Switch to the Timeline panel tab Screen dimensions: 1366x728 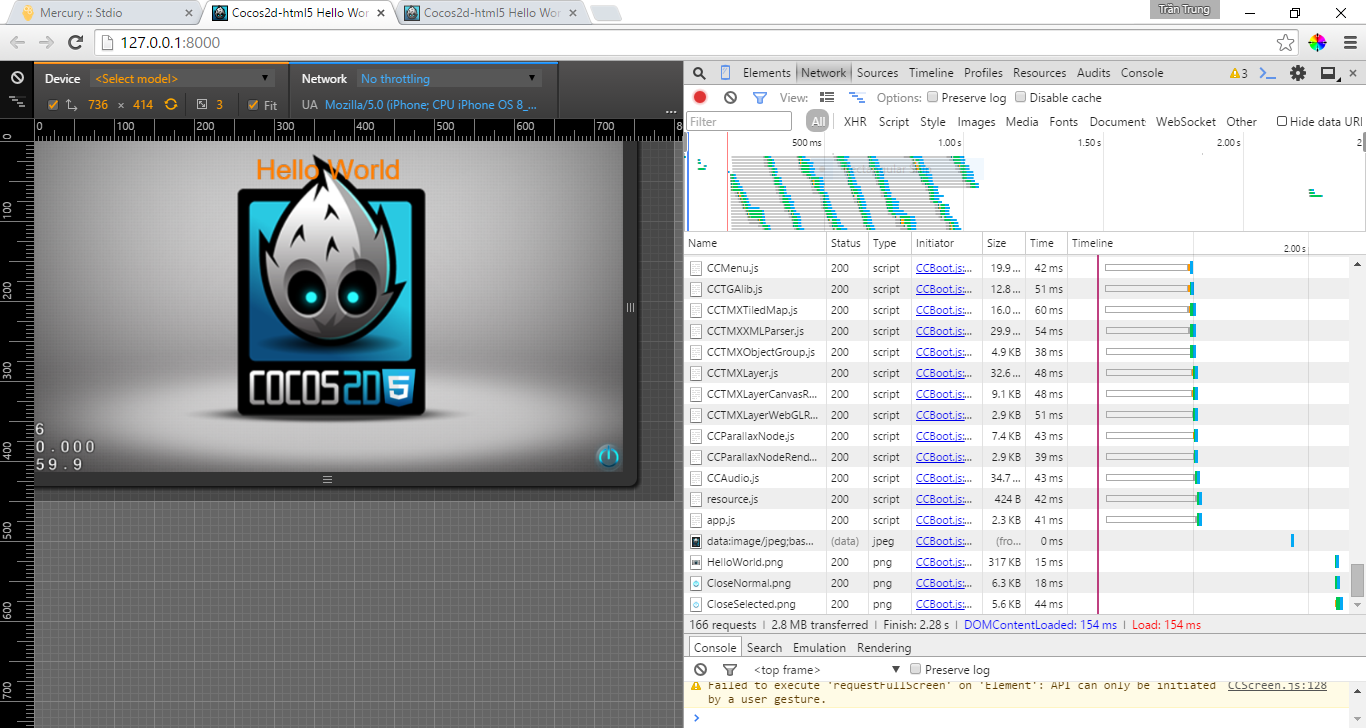pyautogui.click(x=931, y=73)
